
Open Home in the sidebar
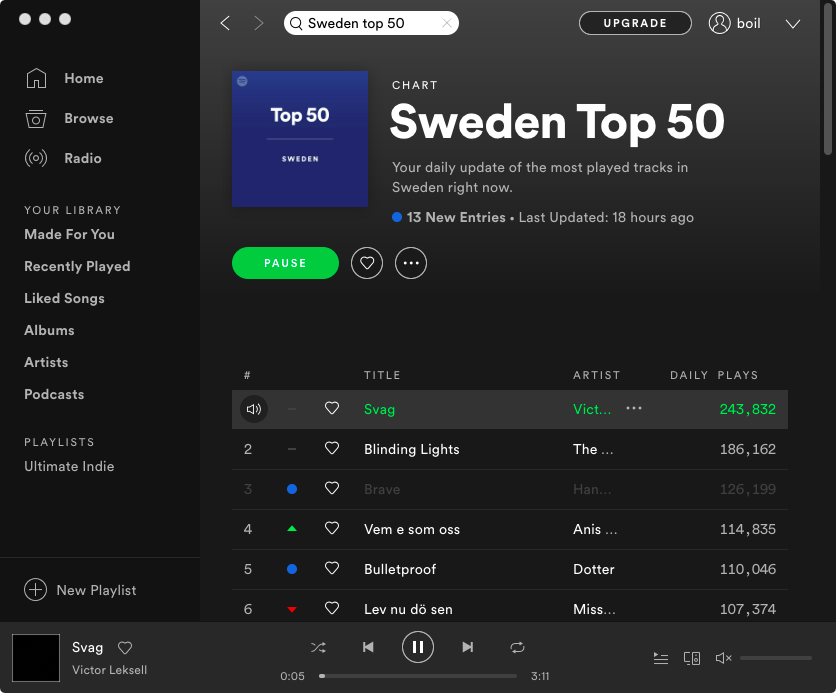coord(84,78)
